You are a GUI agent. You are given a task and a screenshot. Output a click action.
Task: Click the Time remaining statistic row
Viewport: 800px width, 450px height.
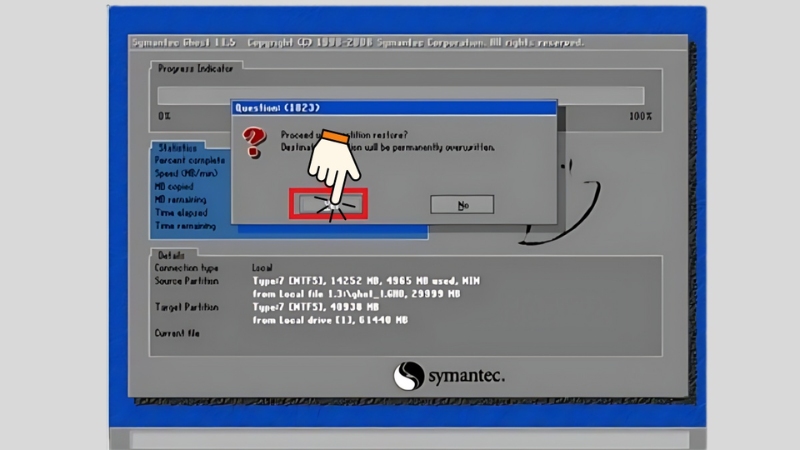pyautogui.click(x=185, y=226)
